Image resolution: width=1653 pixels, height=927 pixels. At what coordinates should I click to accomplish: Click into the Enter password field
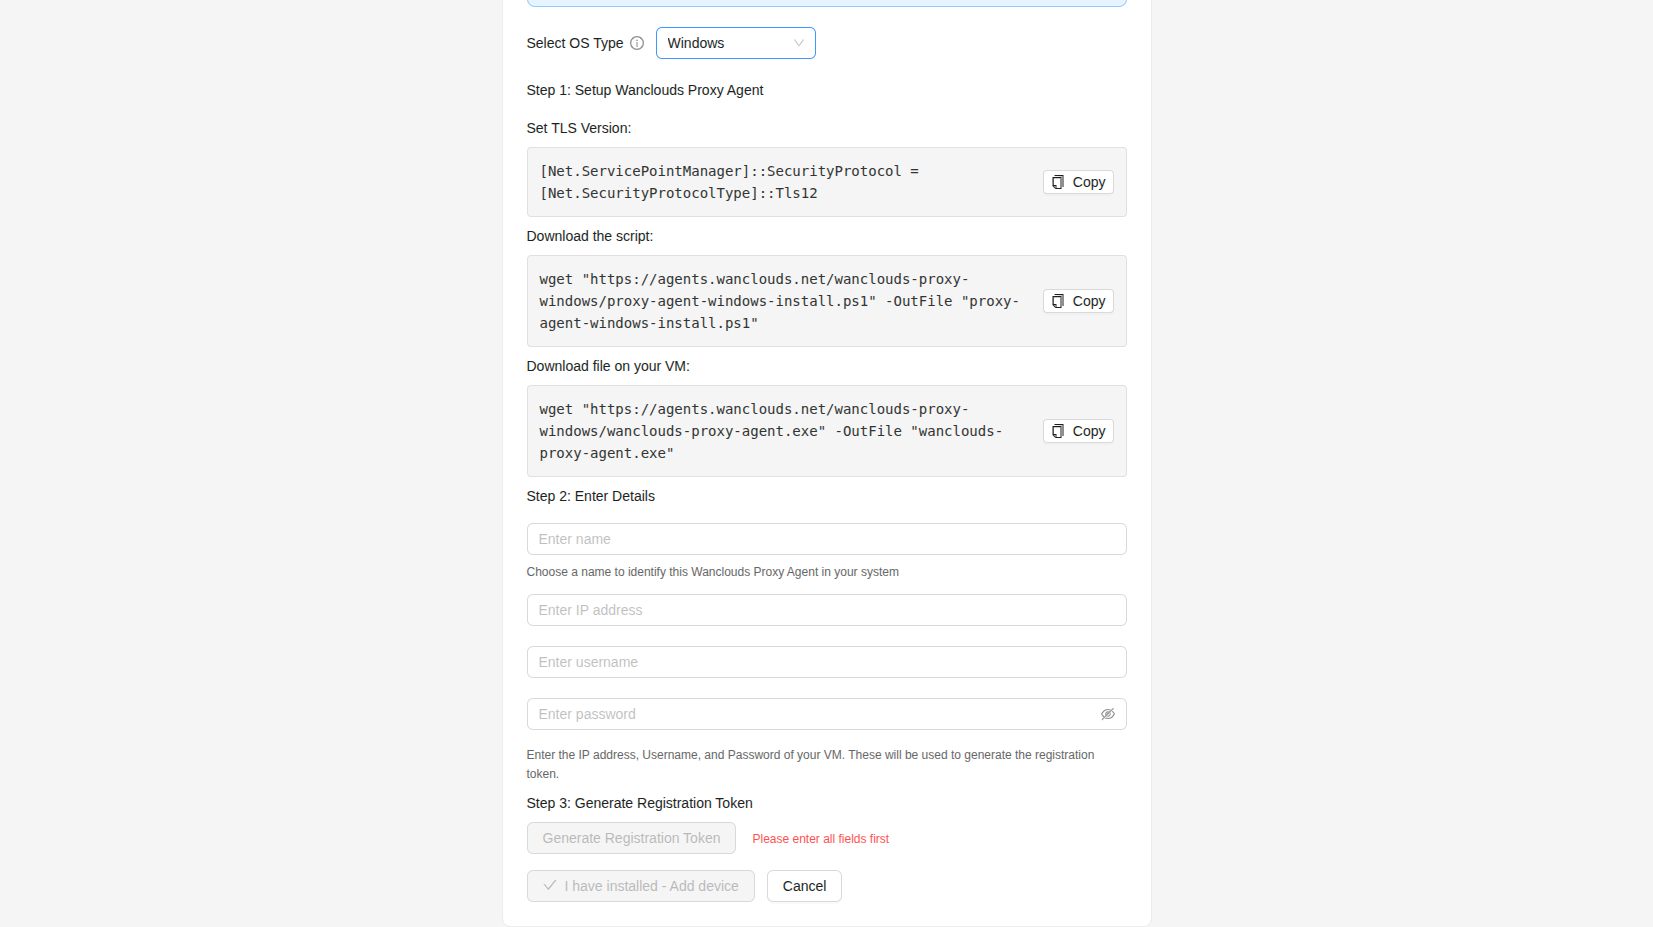click(x=810, y=714)
